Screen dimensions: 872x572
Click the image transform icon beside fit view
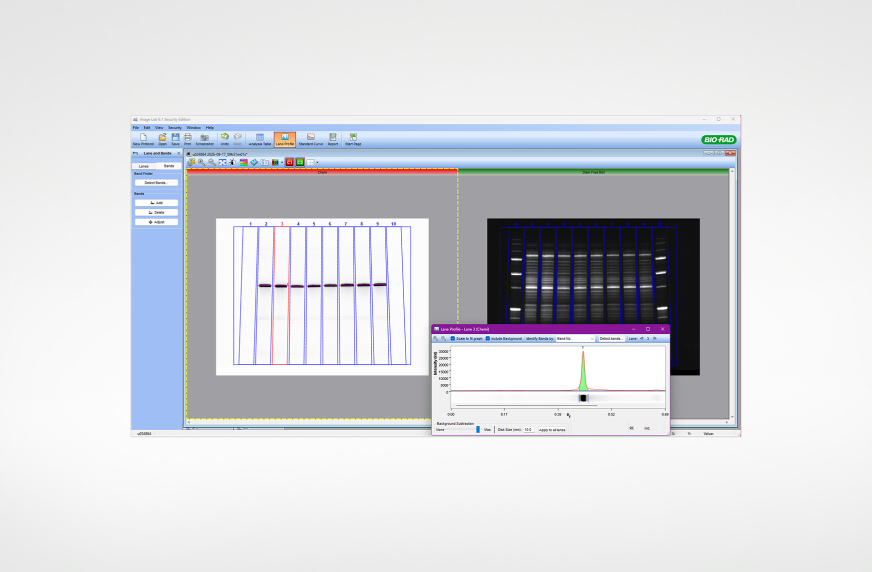pyautogui.click(x=232, y=162)
